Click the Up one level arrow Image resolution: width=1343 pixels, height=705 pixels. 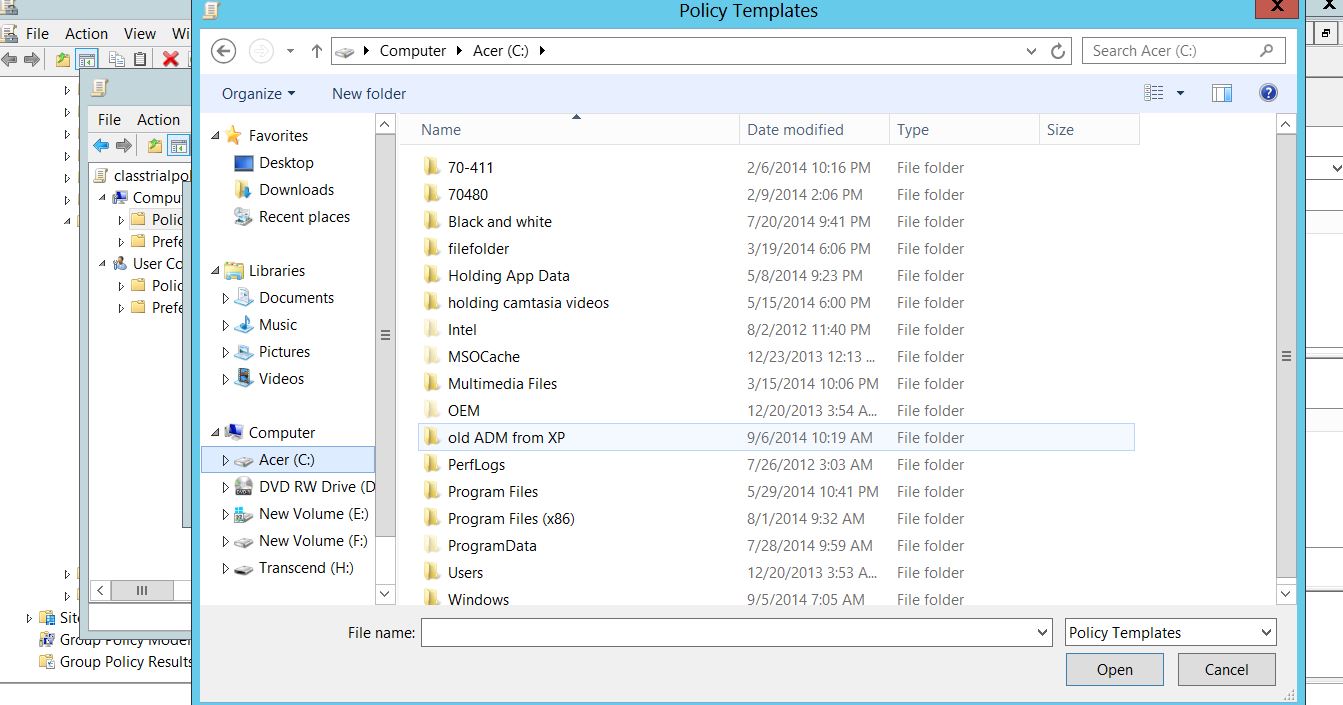[316, 51]
